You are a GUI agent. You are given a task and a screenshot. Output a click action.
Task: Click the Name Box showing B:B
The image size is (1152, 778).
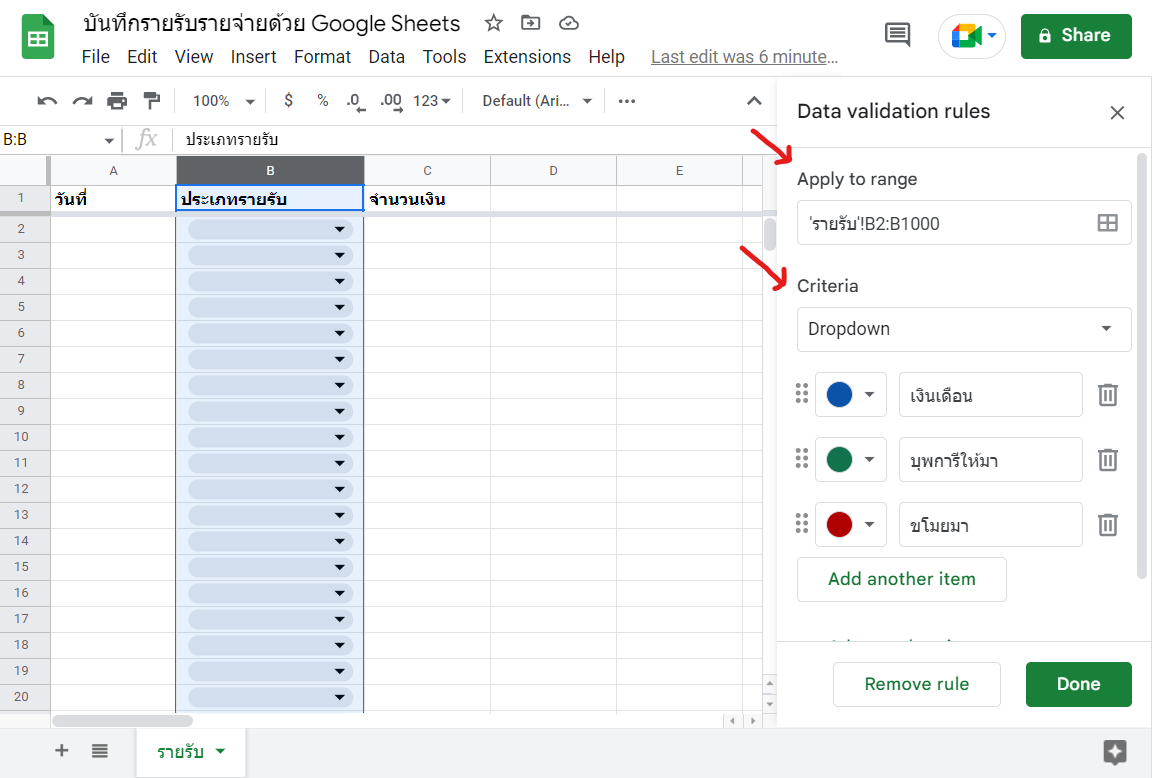click(55, 140)
